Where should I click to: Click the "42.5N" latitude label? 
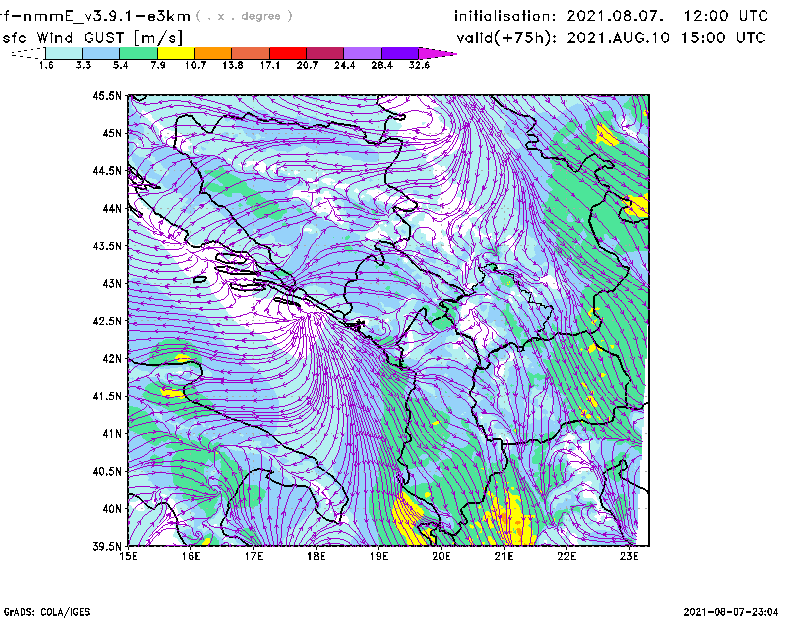pos(107,321)
